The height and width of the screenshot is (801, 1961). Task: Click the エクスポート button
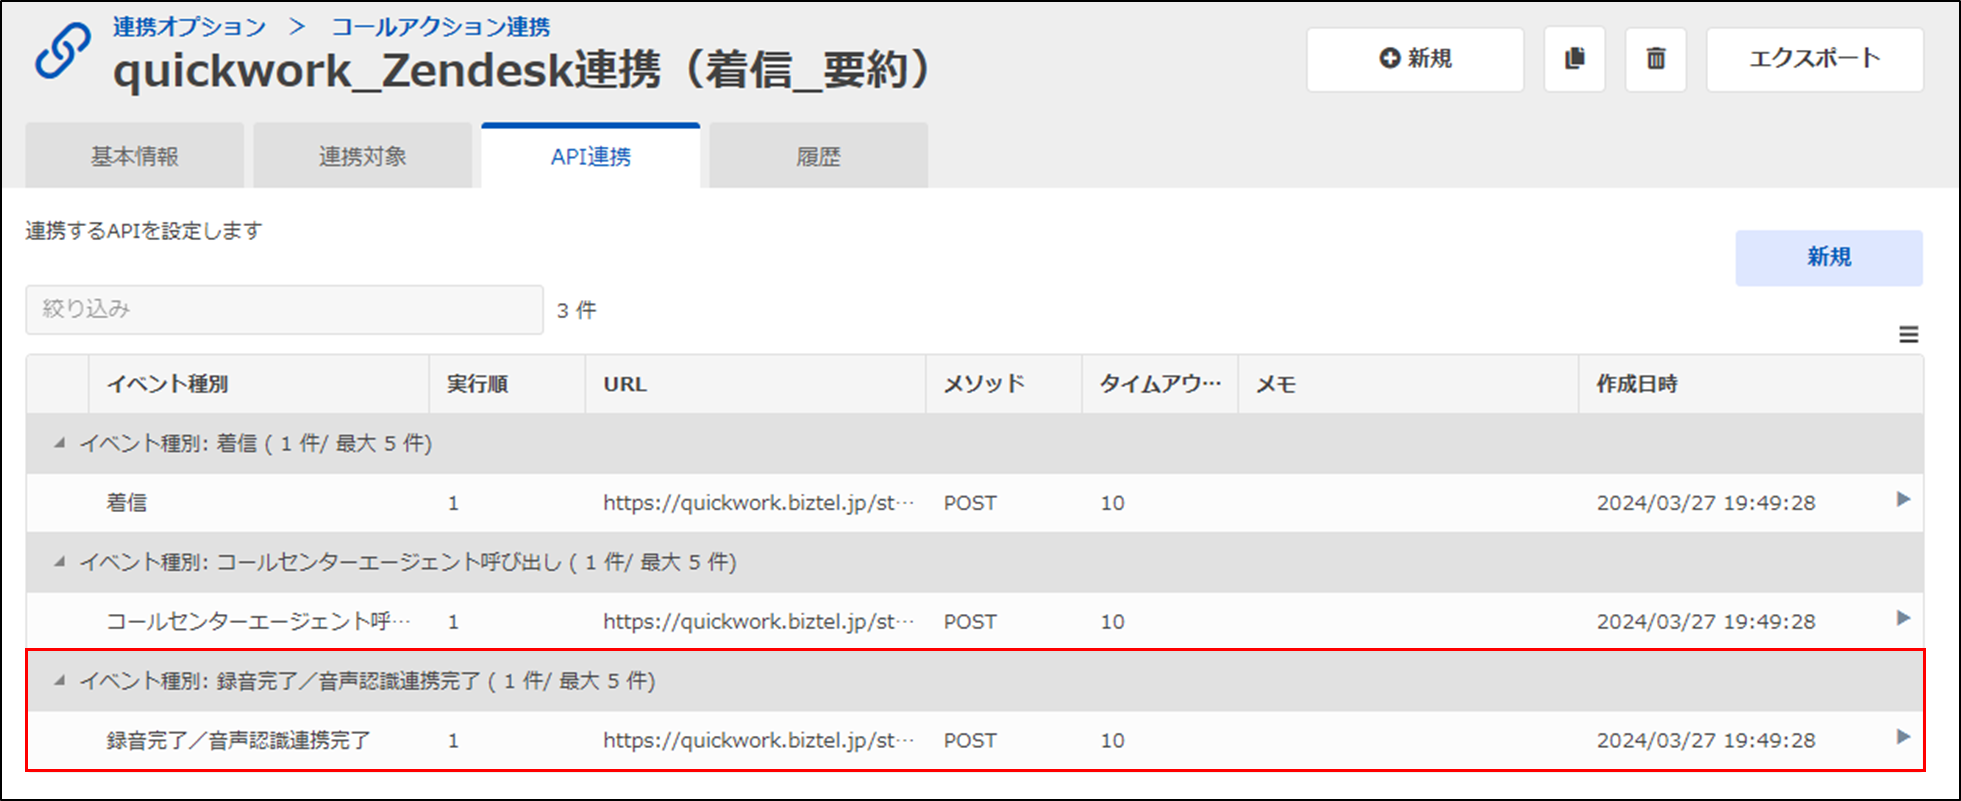1815,59
